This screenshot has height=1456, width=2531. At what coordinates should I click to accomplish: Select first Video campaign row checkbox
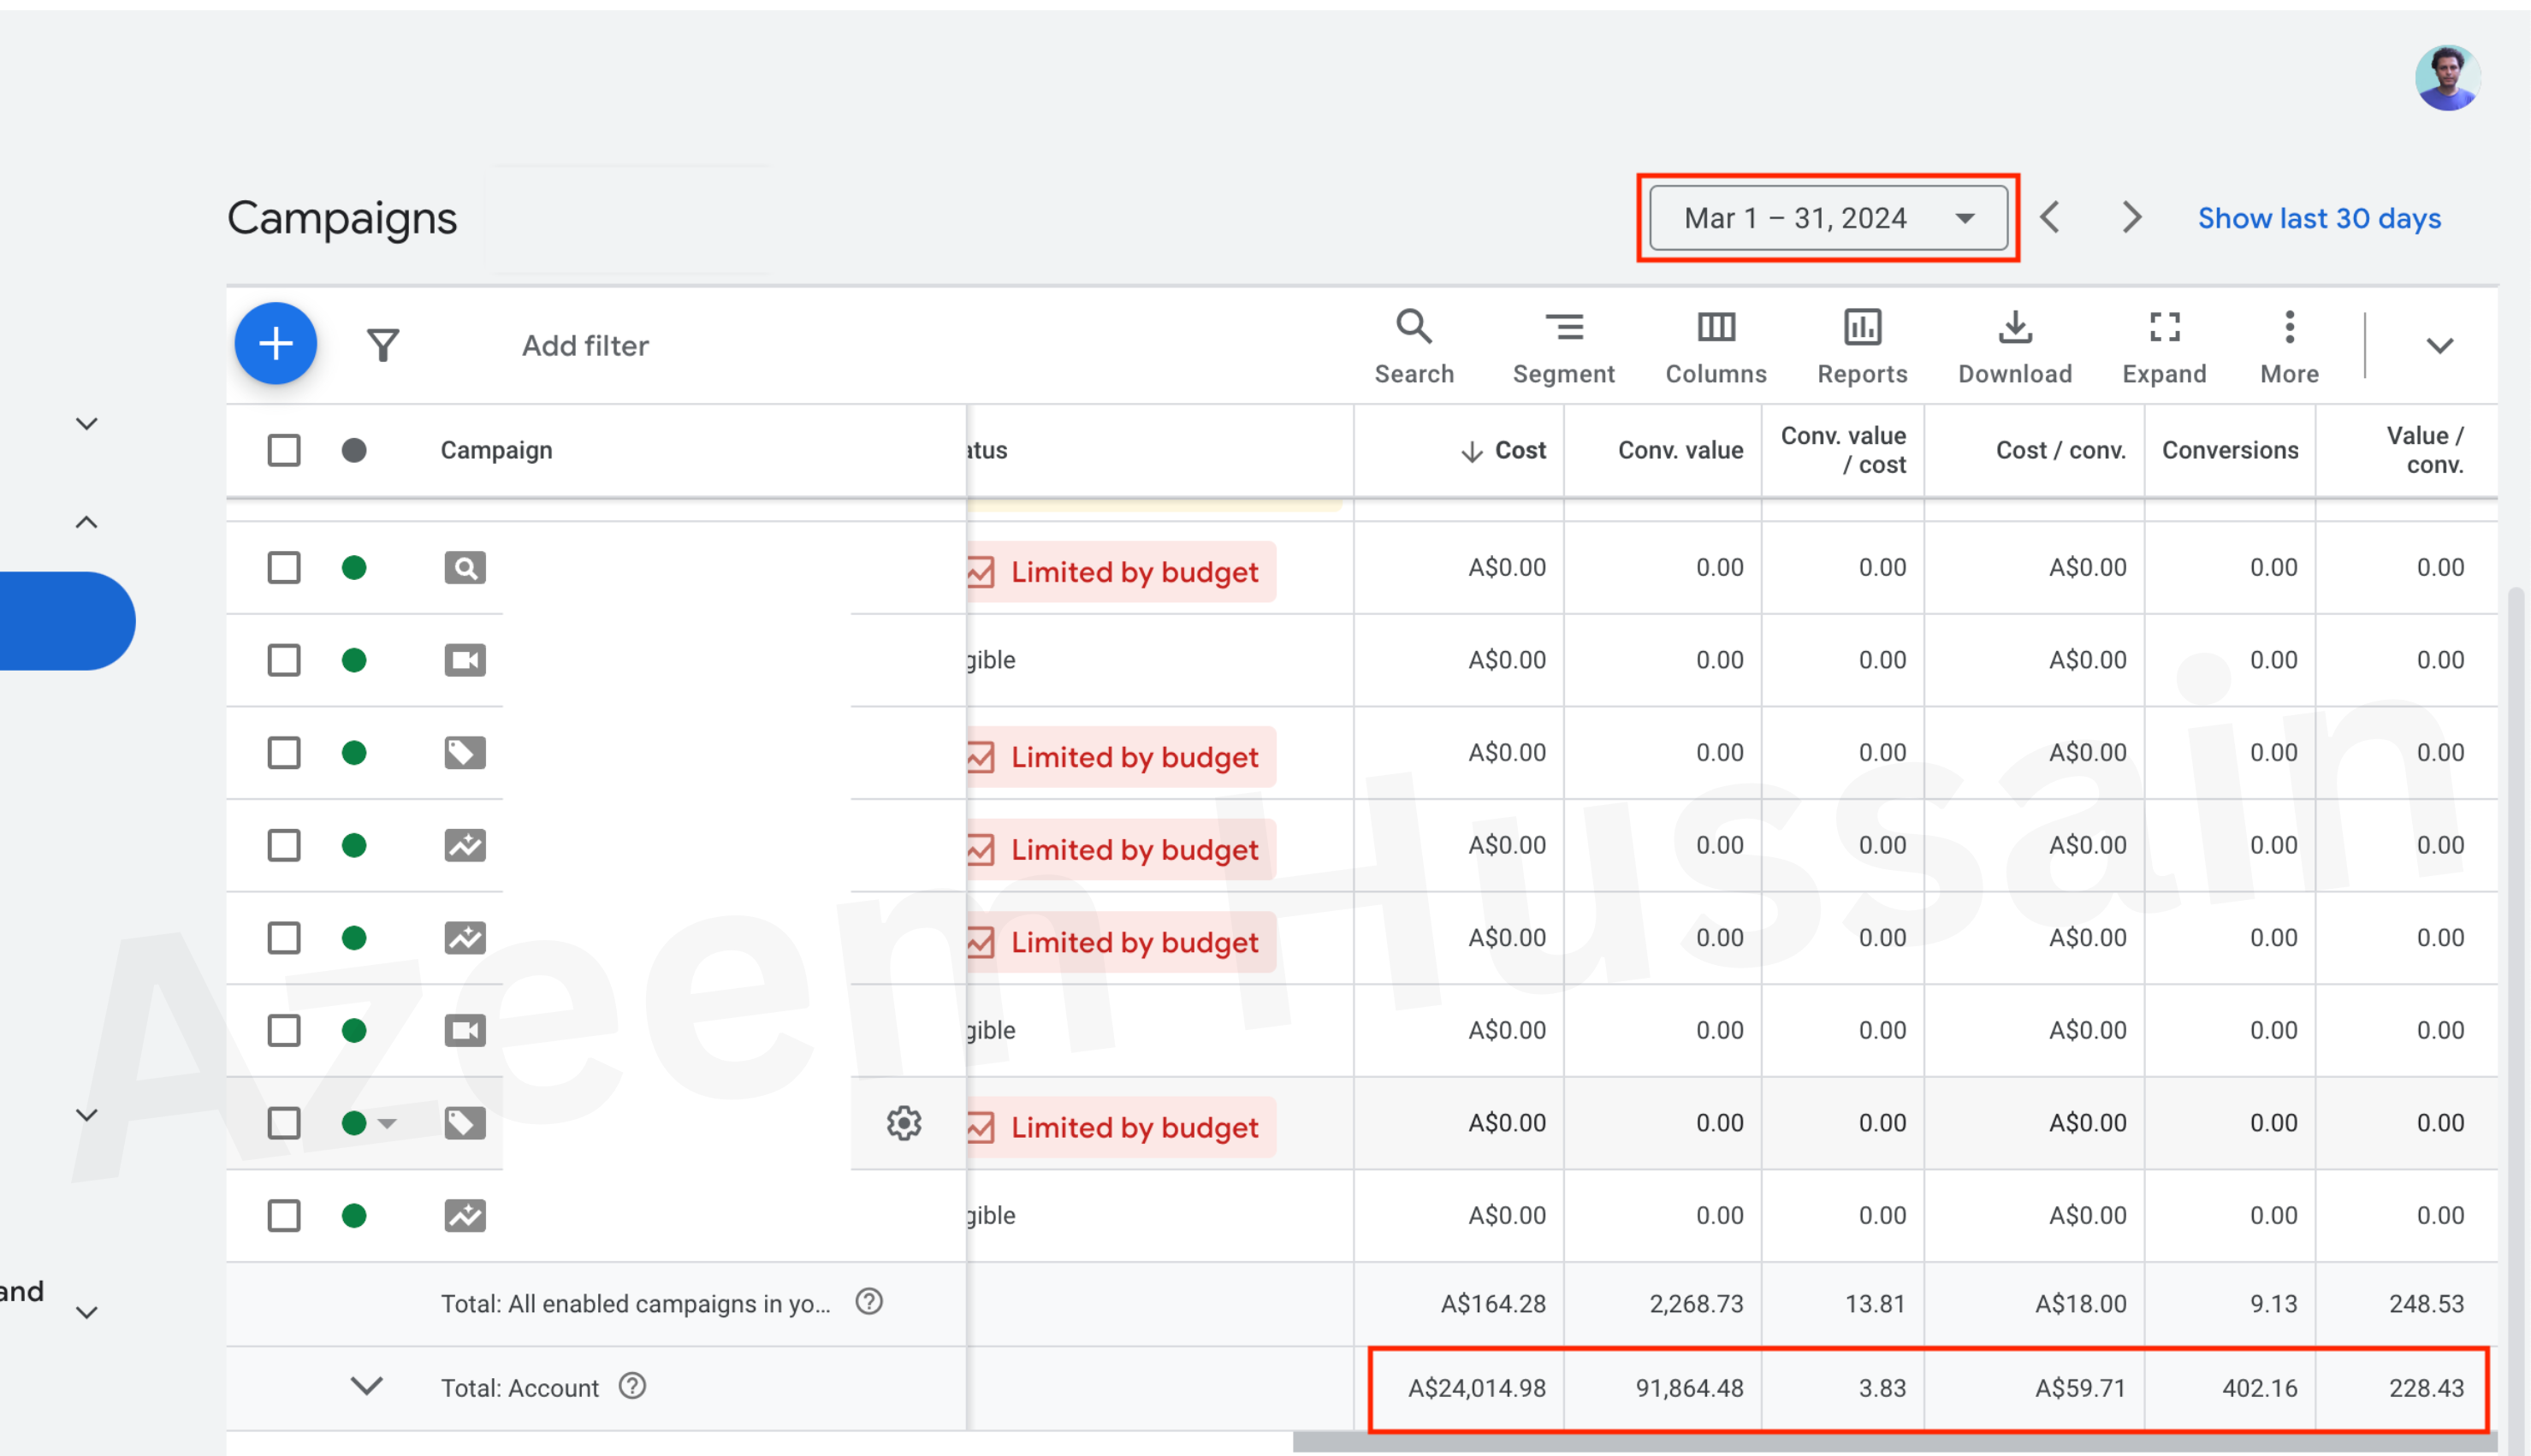[284, 660]
